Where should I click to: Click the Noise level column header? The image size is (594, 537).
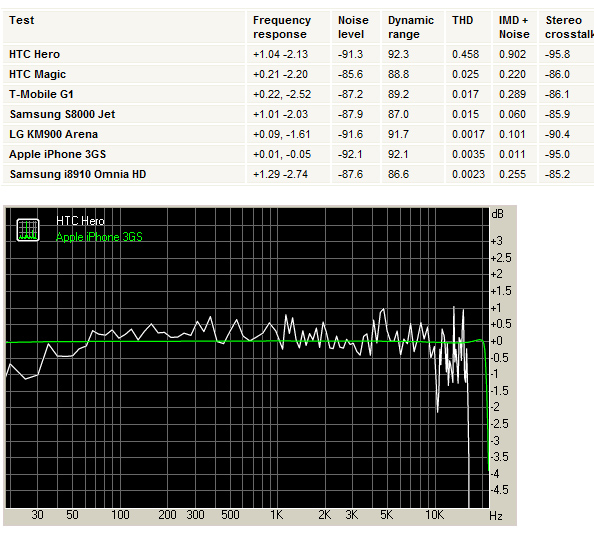coord(353,27)
